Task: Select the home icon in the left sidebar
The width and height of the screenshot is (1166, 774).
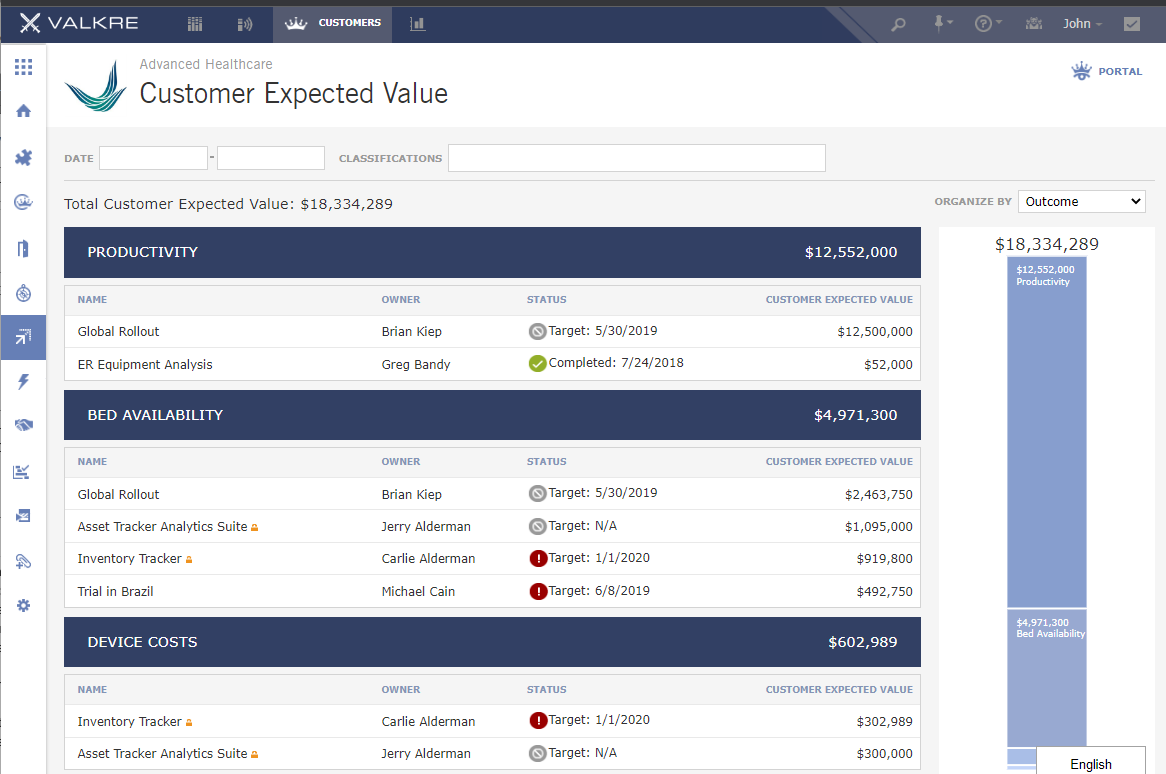Action: coord(24,111)
